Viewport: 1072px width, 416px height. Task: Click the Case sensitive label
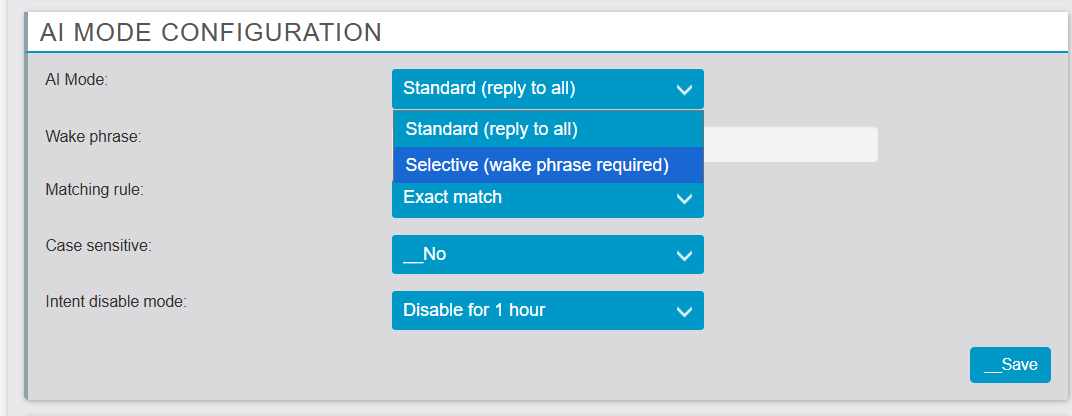click(x=99, y=244)
